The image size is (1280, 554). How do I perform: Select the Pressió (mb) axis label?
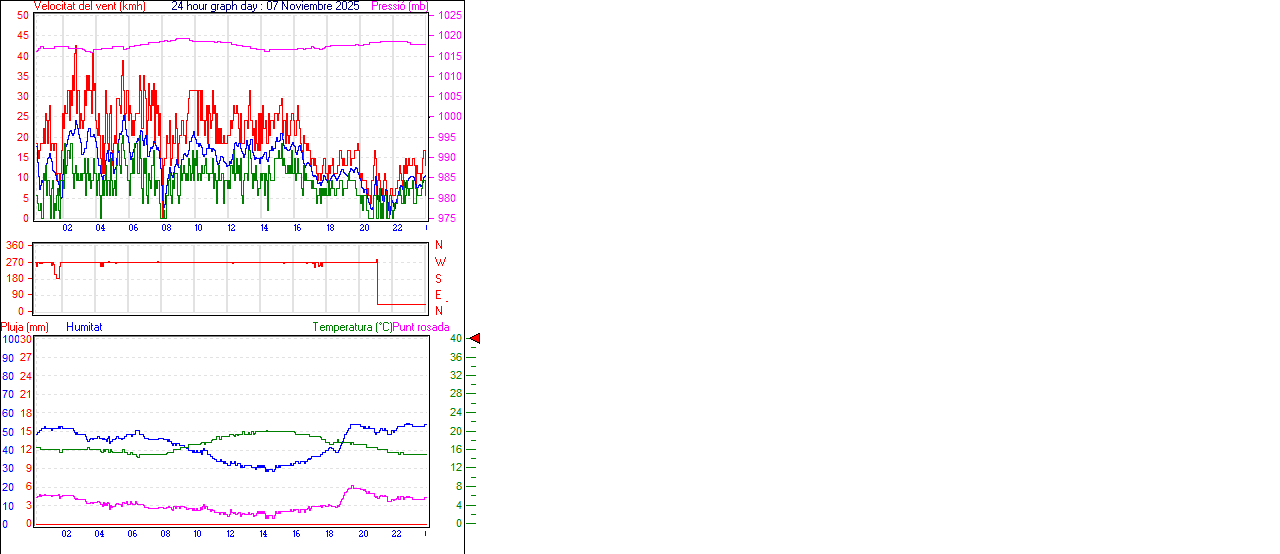[x=398, y=6]
